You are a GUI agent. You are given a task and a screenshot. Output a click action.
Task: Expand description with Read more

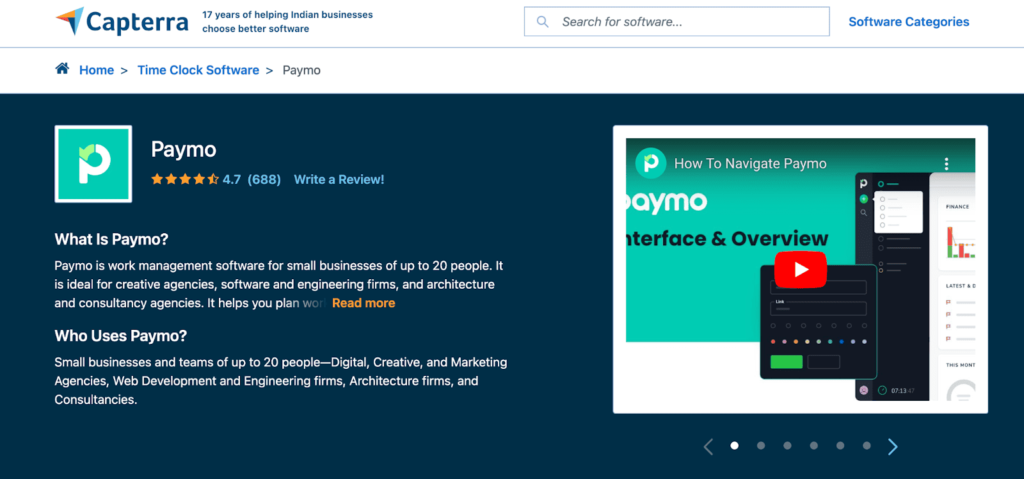(364, 303)
